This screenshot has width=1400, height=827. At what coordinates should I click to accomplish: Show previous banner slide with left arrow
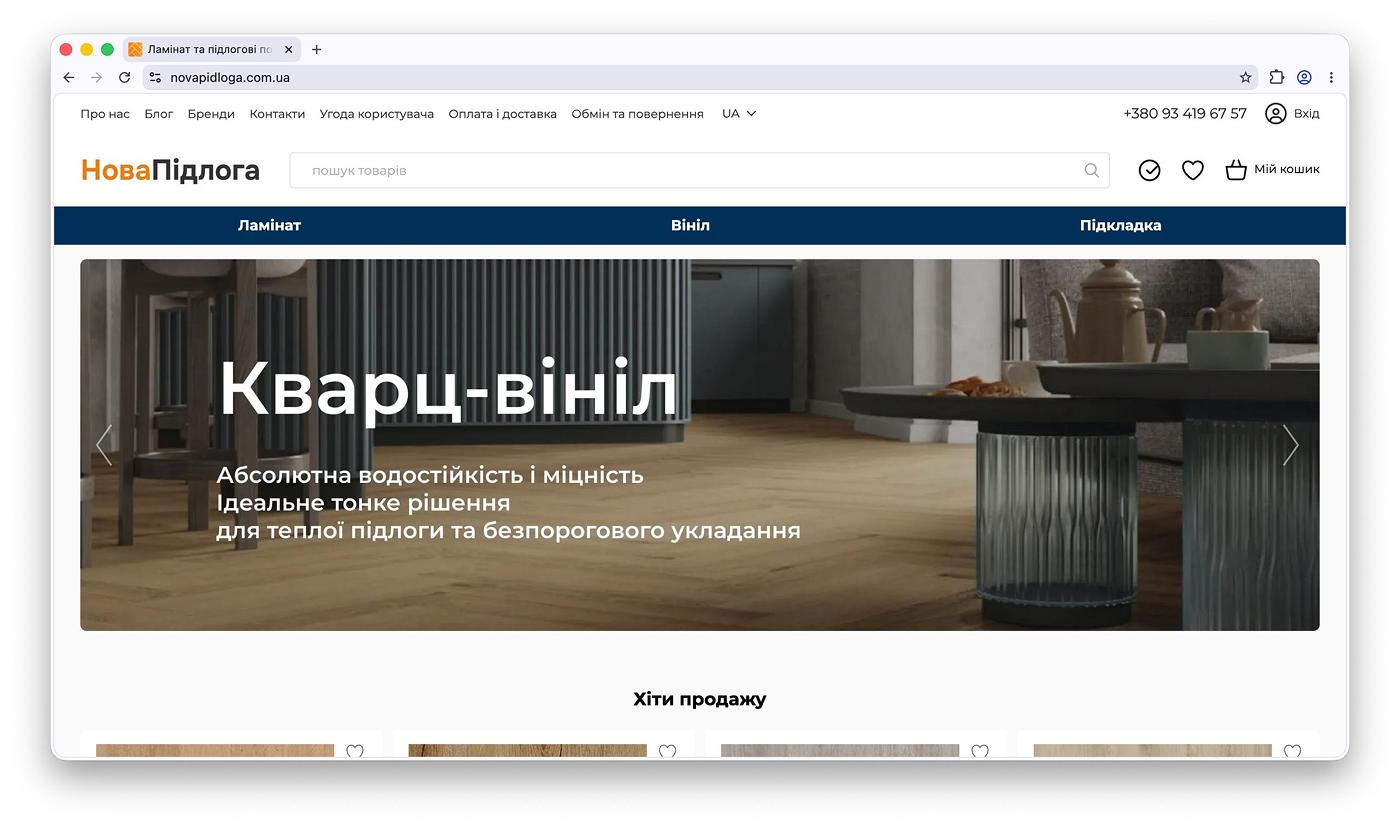point(104,445)
